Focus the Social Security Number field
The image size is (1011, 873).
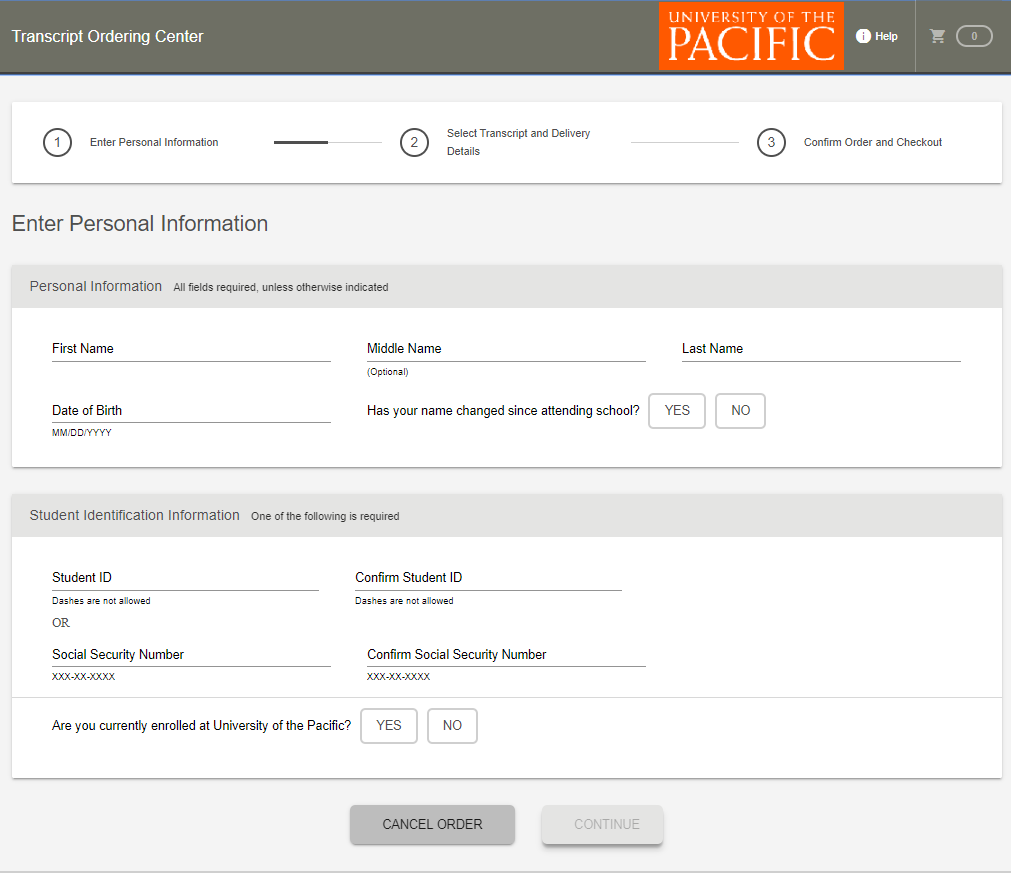[191, 654]
